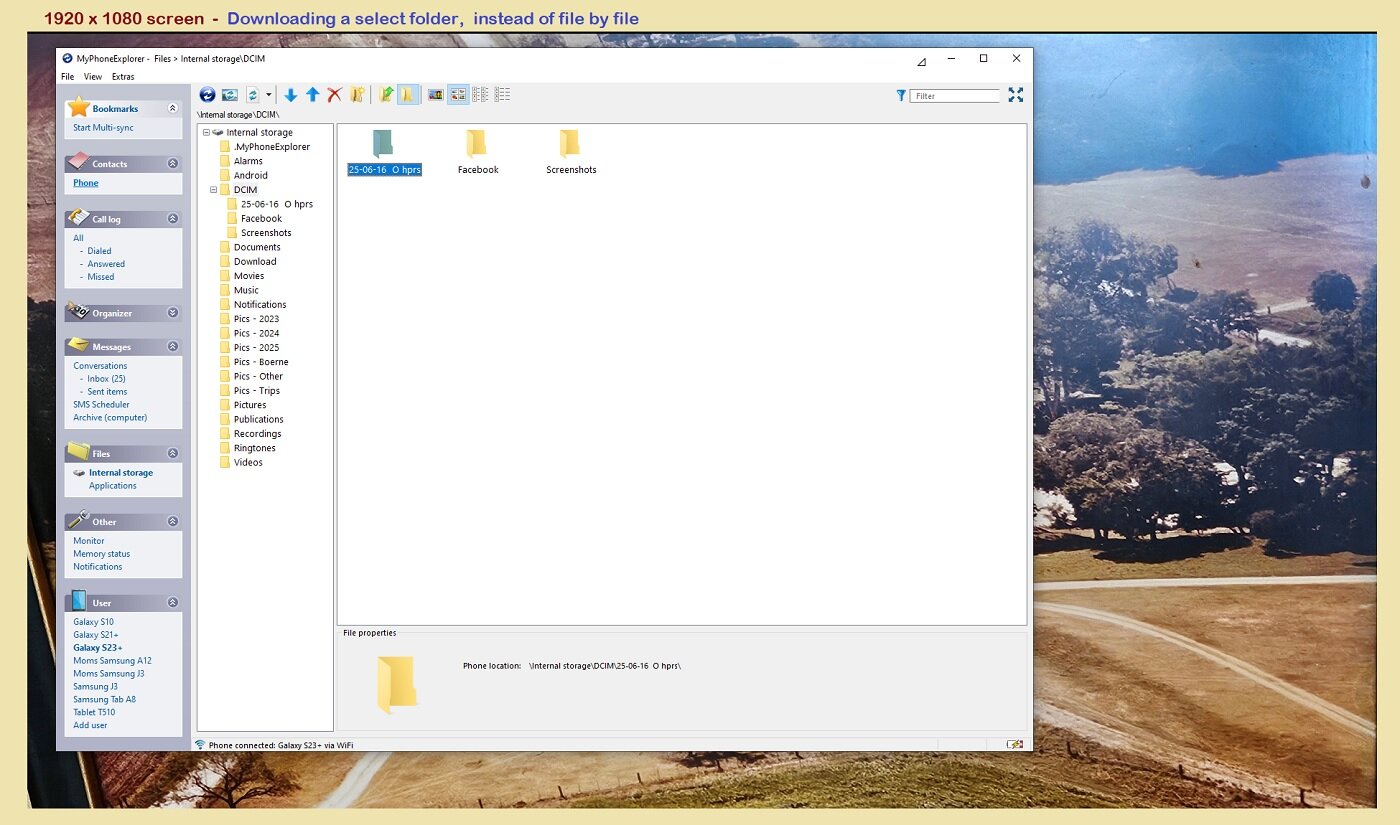Image resolution: width=1400 pixels, height=825 pixels.
Task: Click the Start Multi-sync link
Action: (103, 128)
